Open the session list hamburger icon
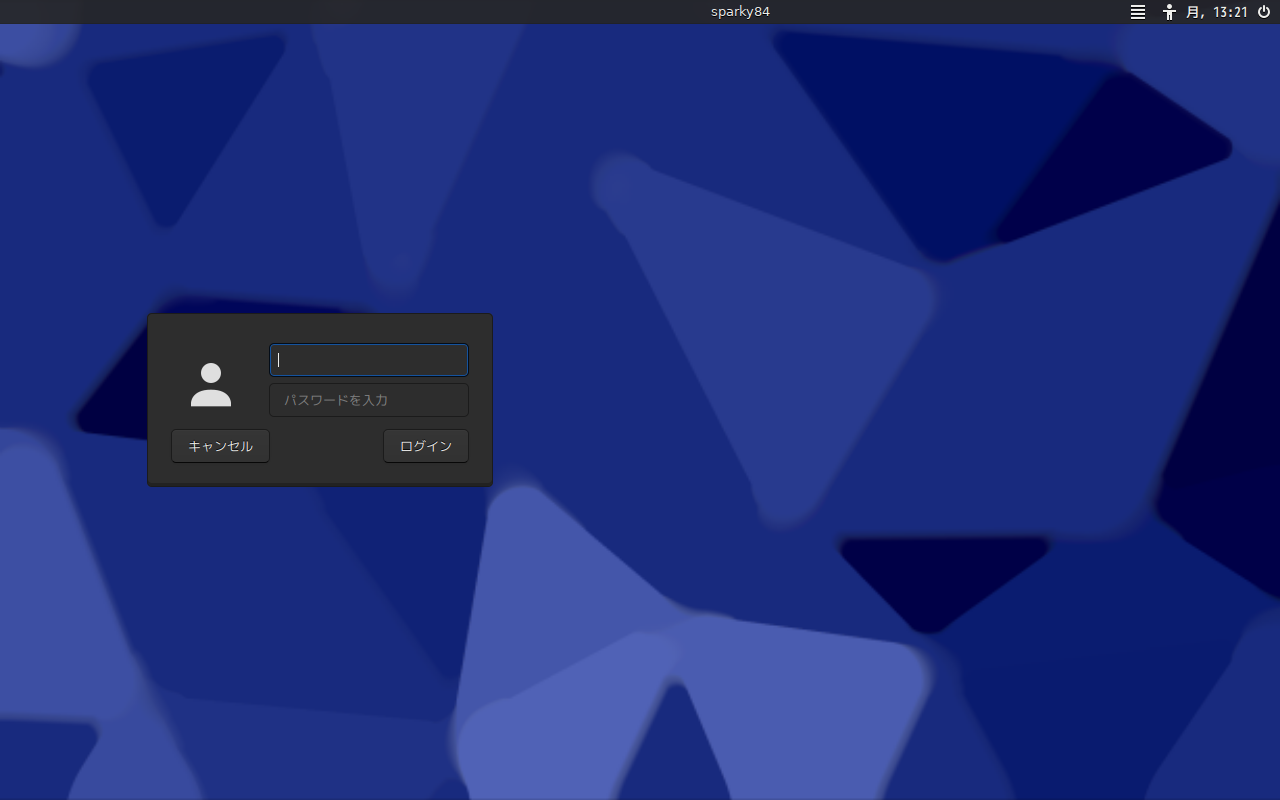 click(x=1138, y=12)
